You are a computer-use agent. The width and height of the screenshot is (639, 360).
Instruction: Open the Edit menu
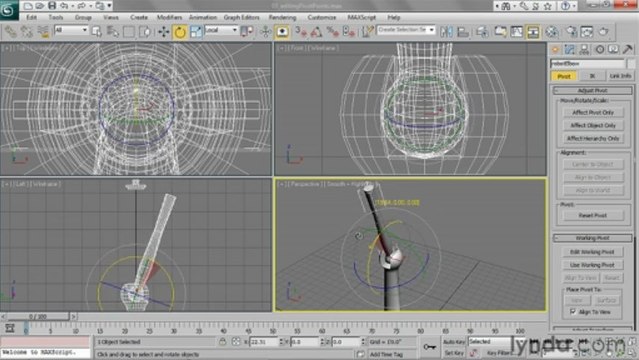click(x=31, y=18)
